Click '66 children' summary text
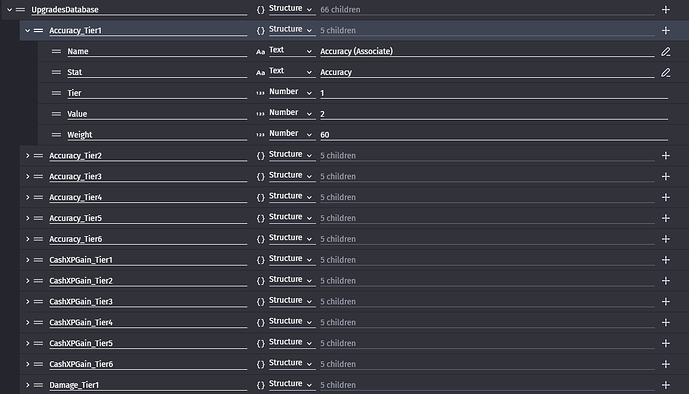The width and height of the screenshot is (689, 394). (340, 10)
